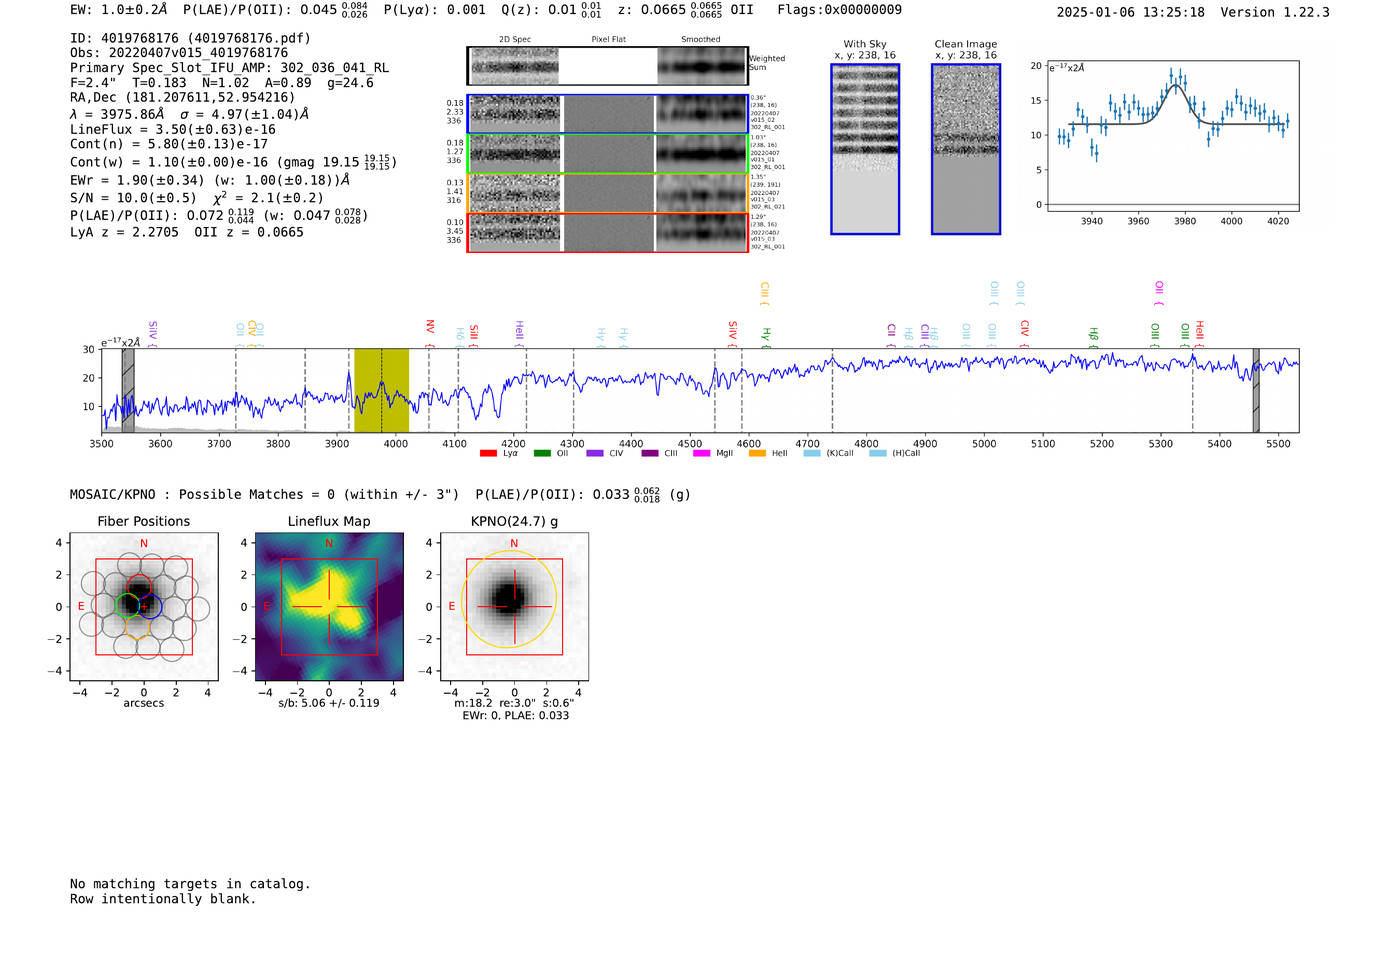Click the MgII magenta legend swatch
1400x953 pixels.
pos(701,453)
